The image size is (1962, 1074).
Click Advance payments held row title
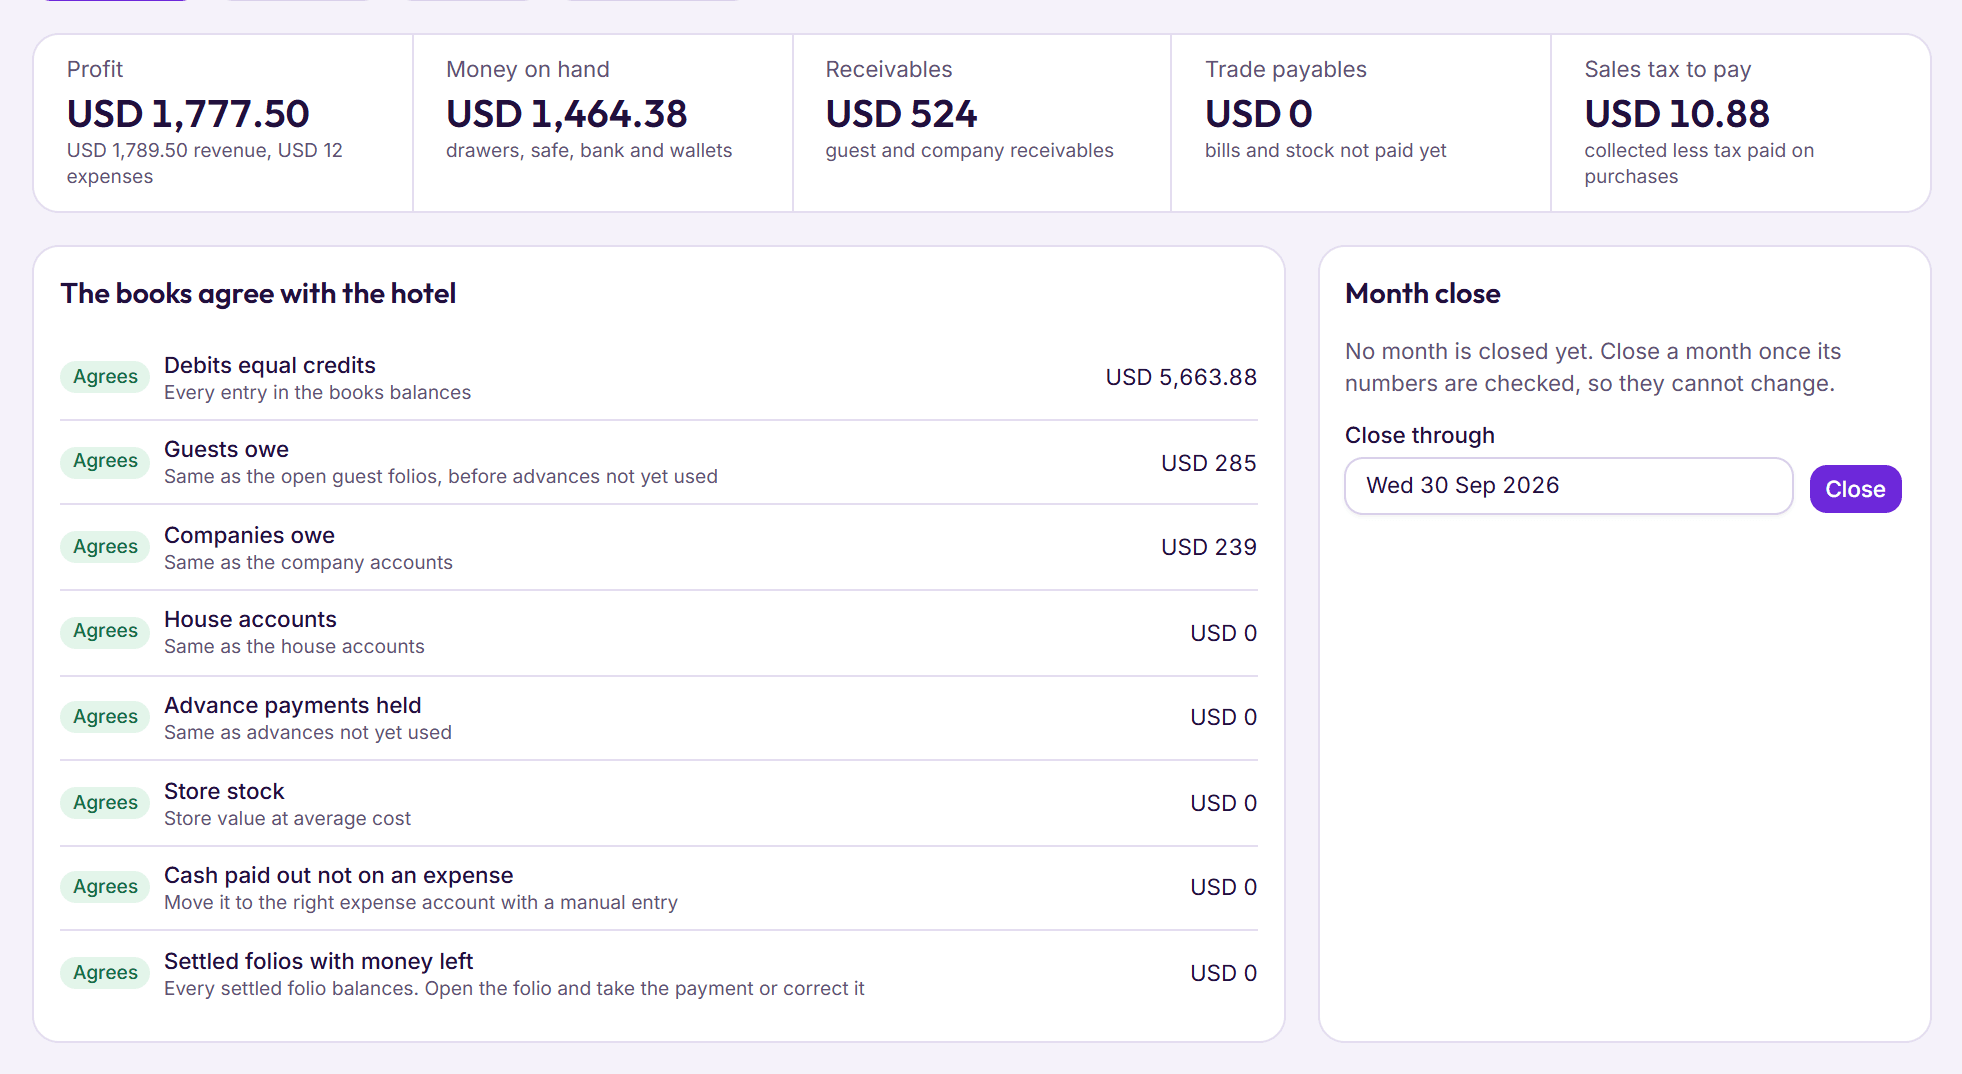coord(293,705)
